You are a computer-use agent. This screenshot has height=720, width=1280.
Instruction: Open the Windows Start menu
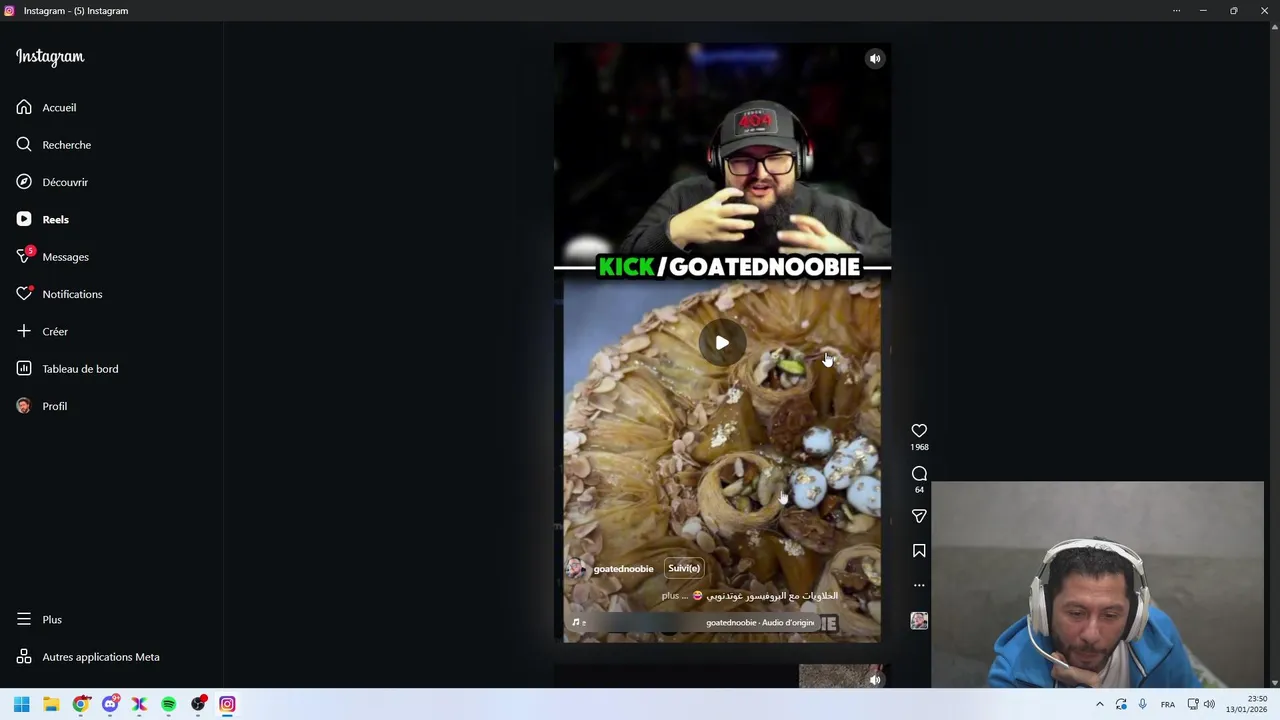[x=22, y=704]
